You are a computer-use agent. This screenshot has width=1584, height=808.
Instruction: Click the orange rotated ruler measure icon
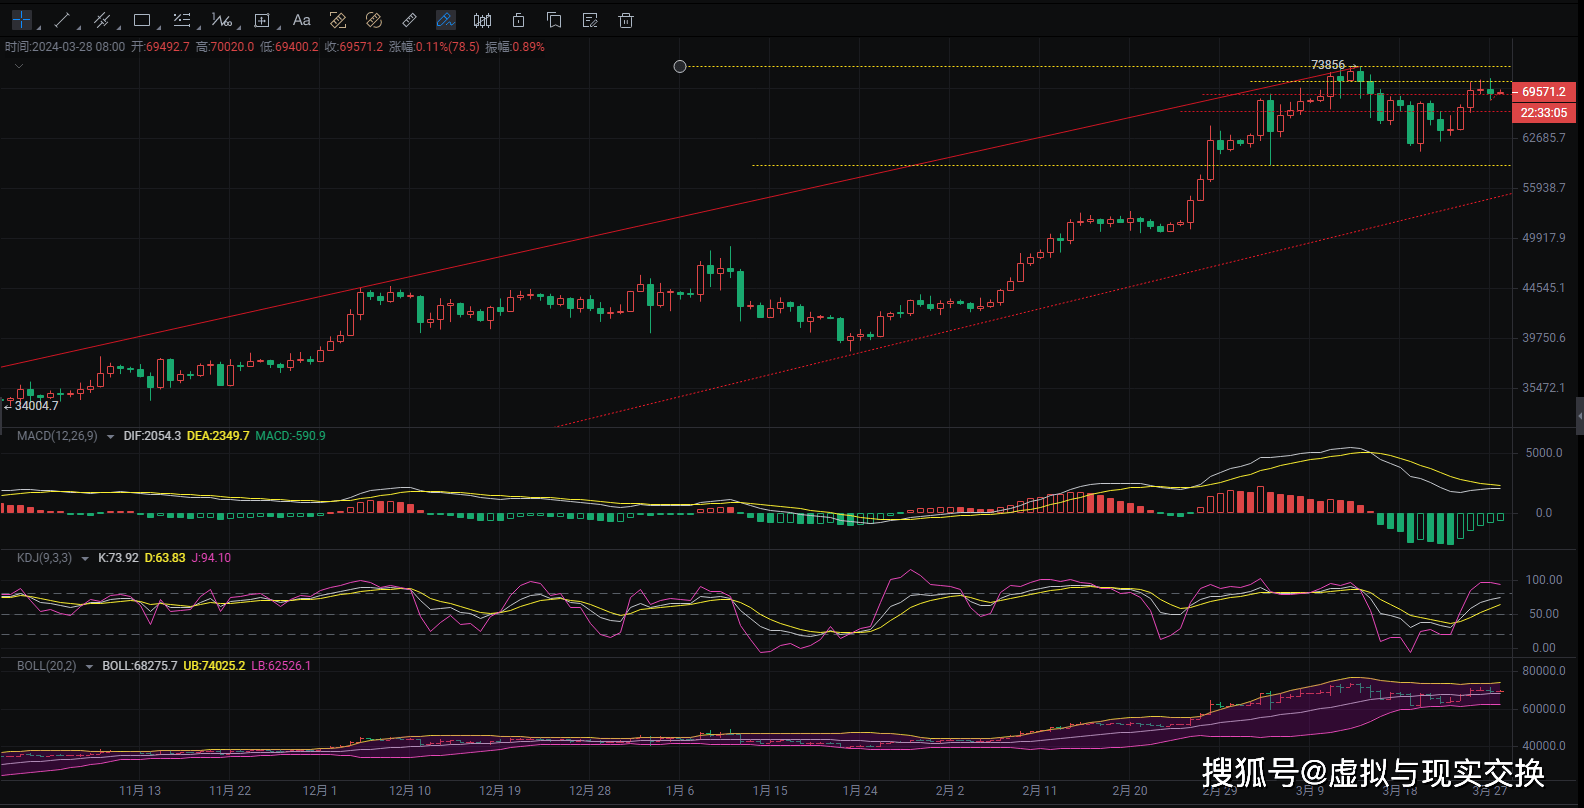pyautogui.click(x=374, y=20)
